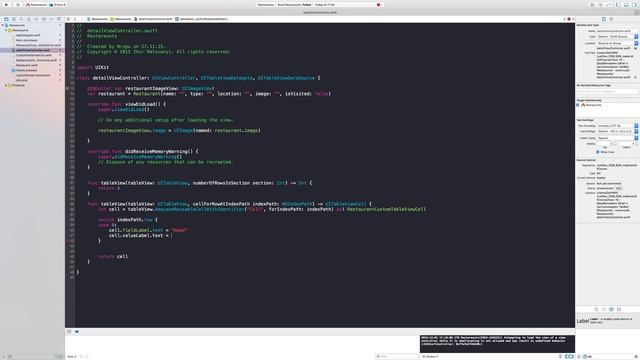640x360 pixels.
Task: Select the Standard editor layout
Action: coord(592,4)
